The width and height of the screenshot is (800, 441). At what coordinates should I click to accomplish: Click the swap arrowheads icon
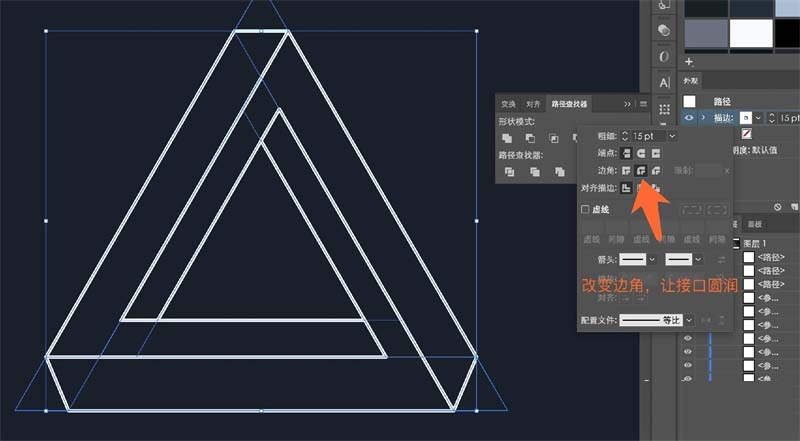tap(721, 260)
